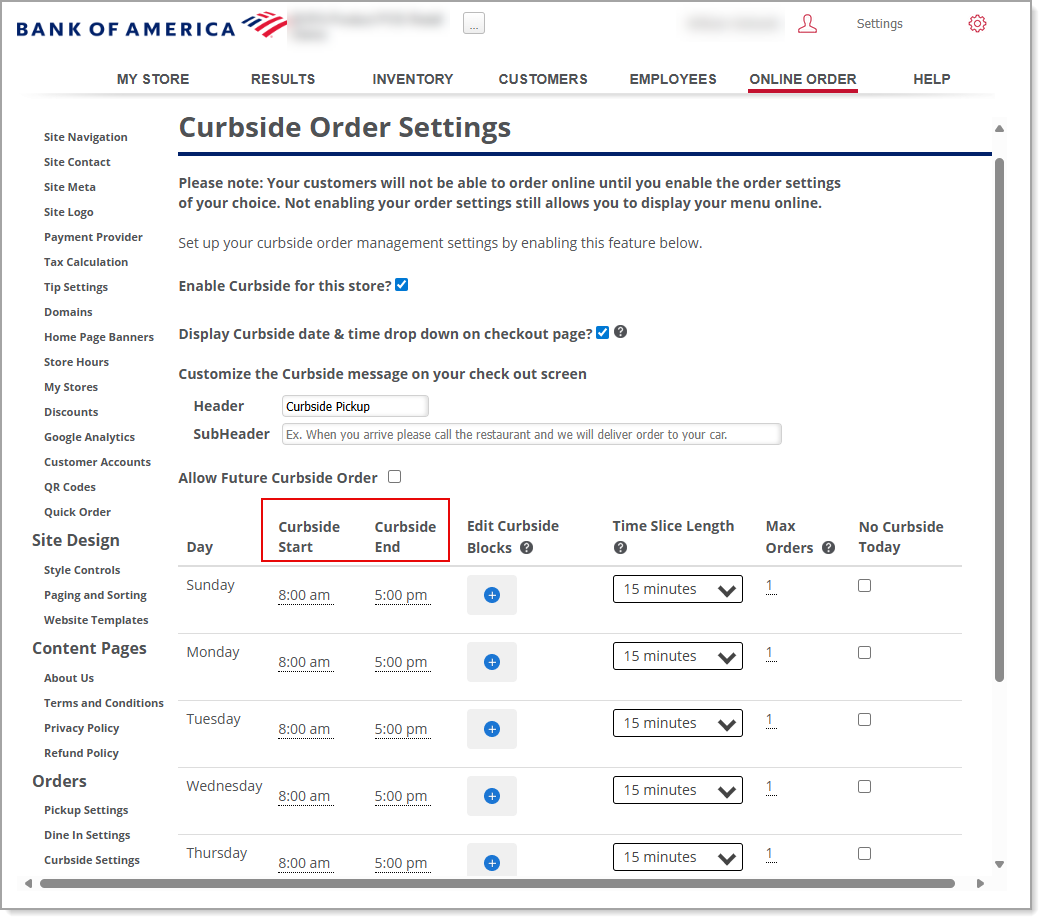Switch to the INVENTORY tab
The image size is (1044, 922).
pos(412,79)
